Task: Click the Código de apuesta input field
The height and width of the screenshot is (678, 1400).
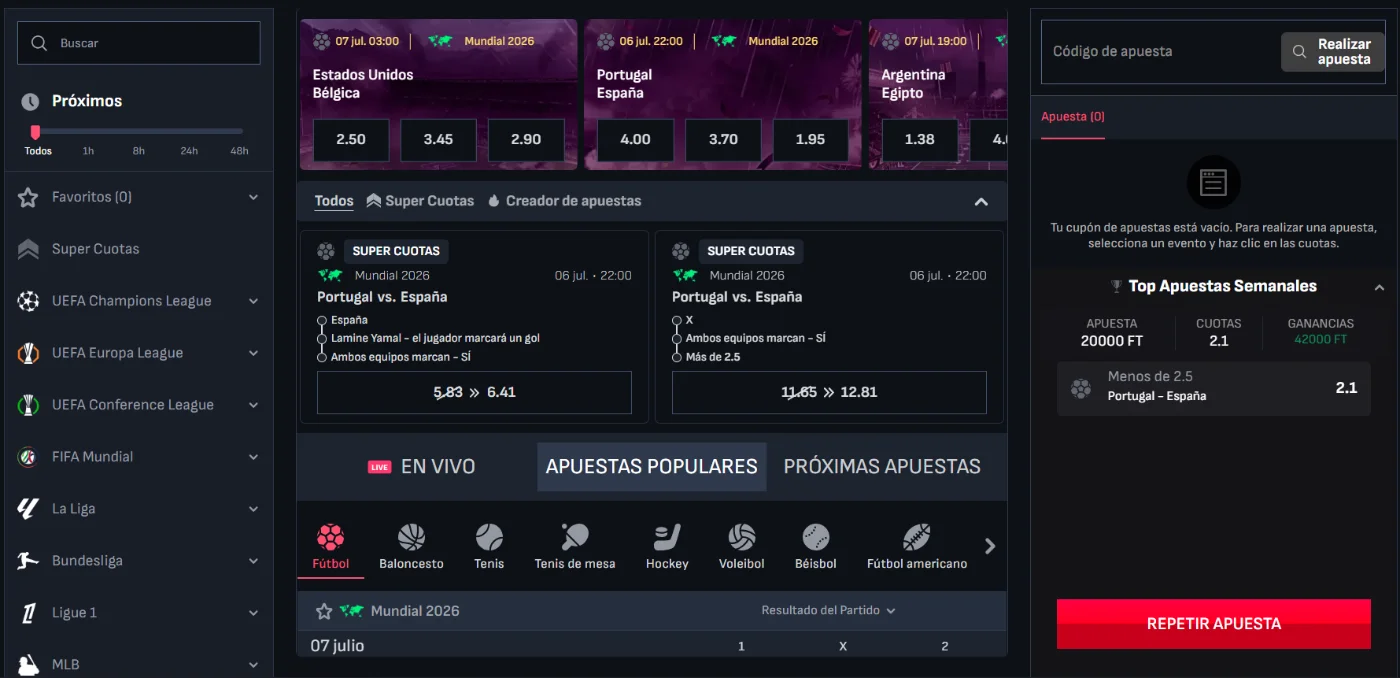Action: click(x=1160, y=51)
